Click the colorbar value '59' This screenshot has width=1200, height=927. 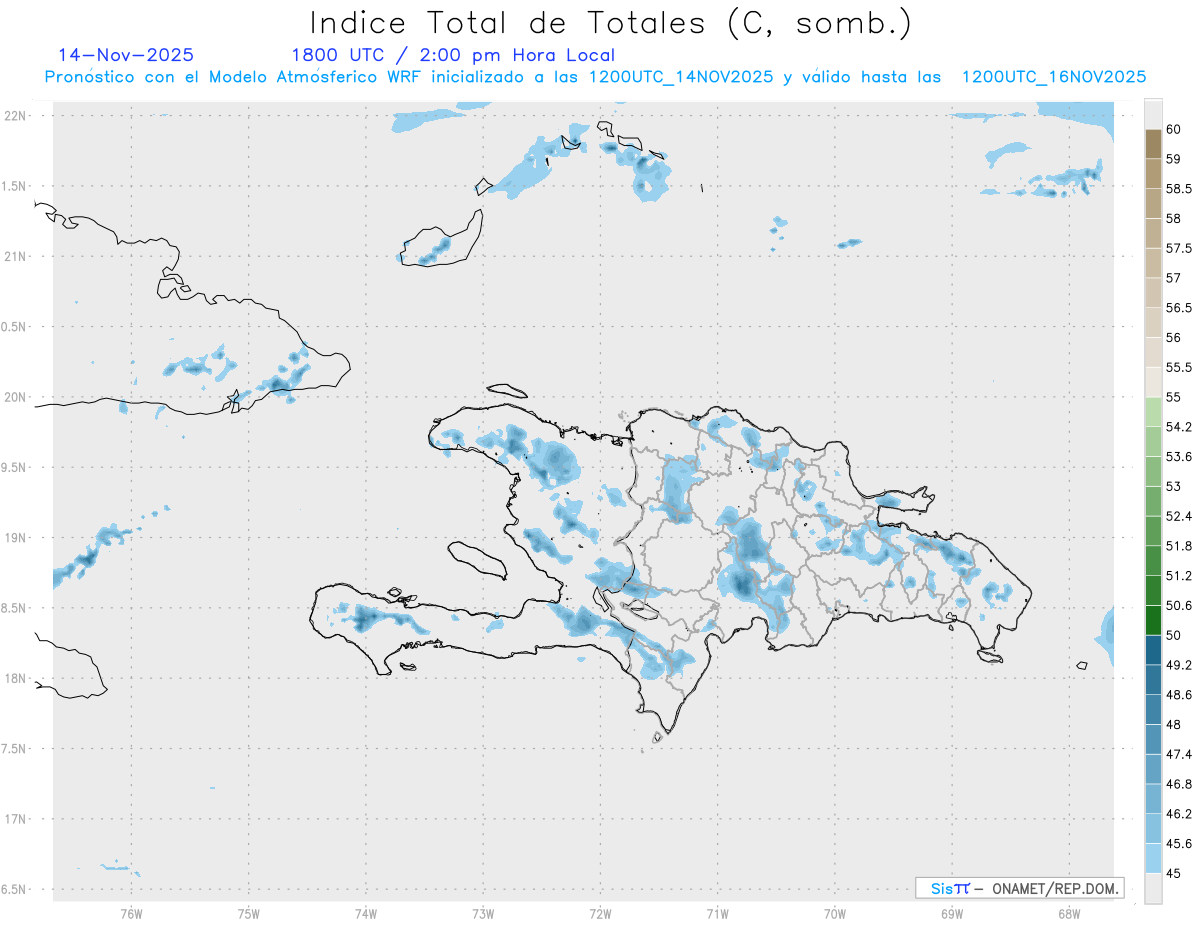pos(1173,158)
